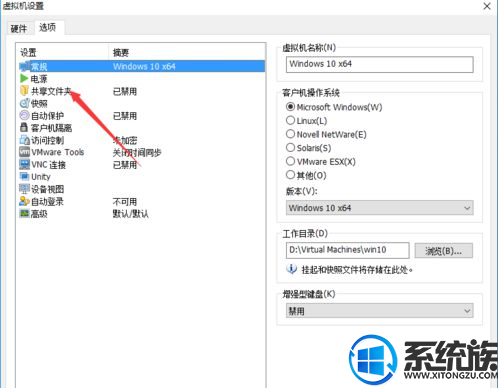Select the 其他(O) radio button
Screen dimensions: 498x388
tap(290, 175)
